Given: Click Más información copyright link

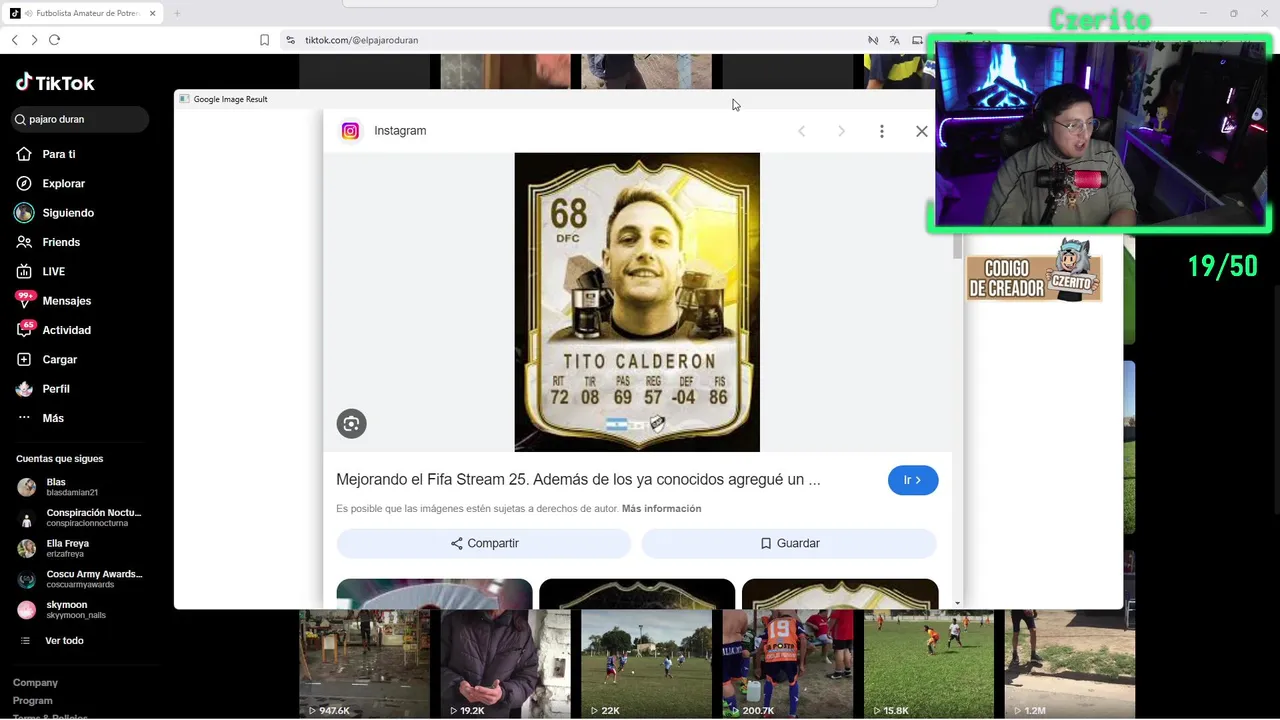Looking at the screenshot, I should pyautogui.click(x=661, y=509).
